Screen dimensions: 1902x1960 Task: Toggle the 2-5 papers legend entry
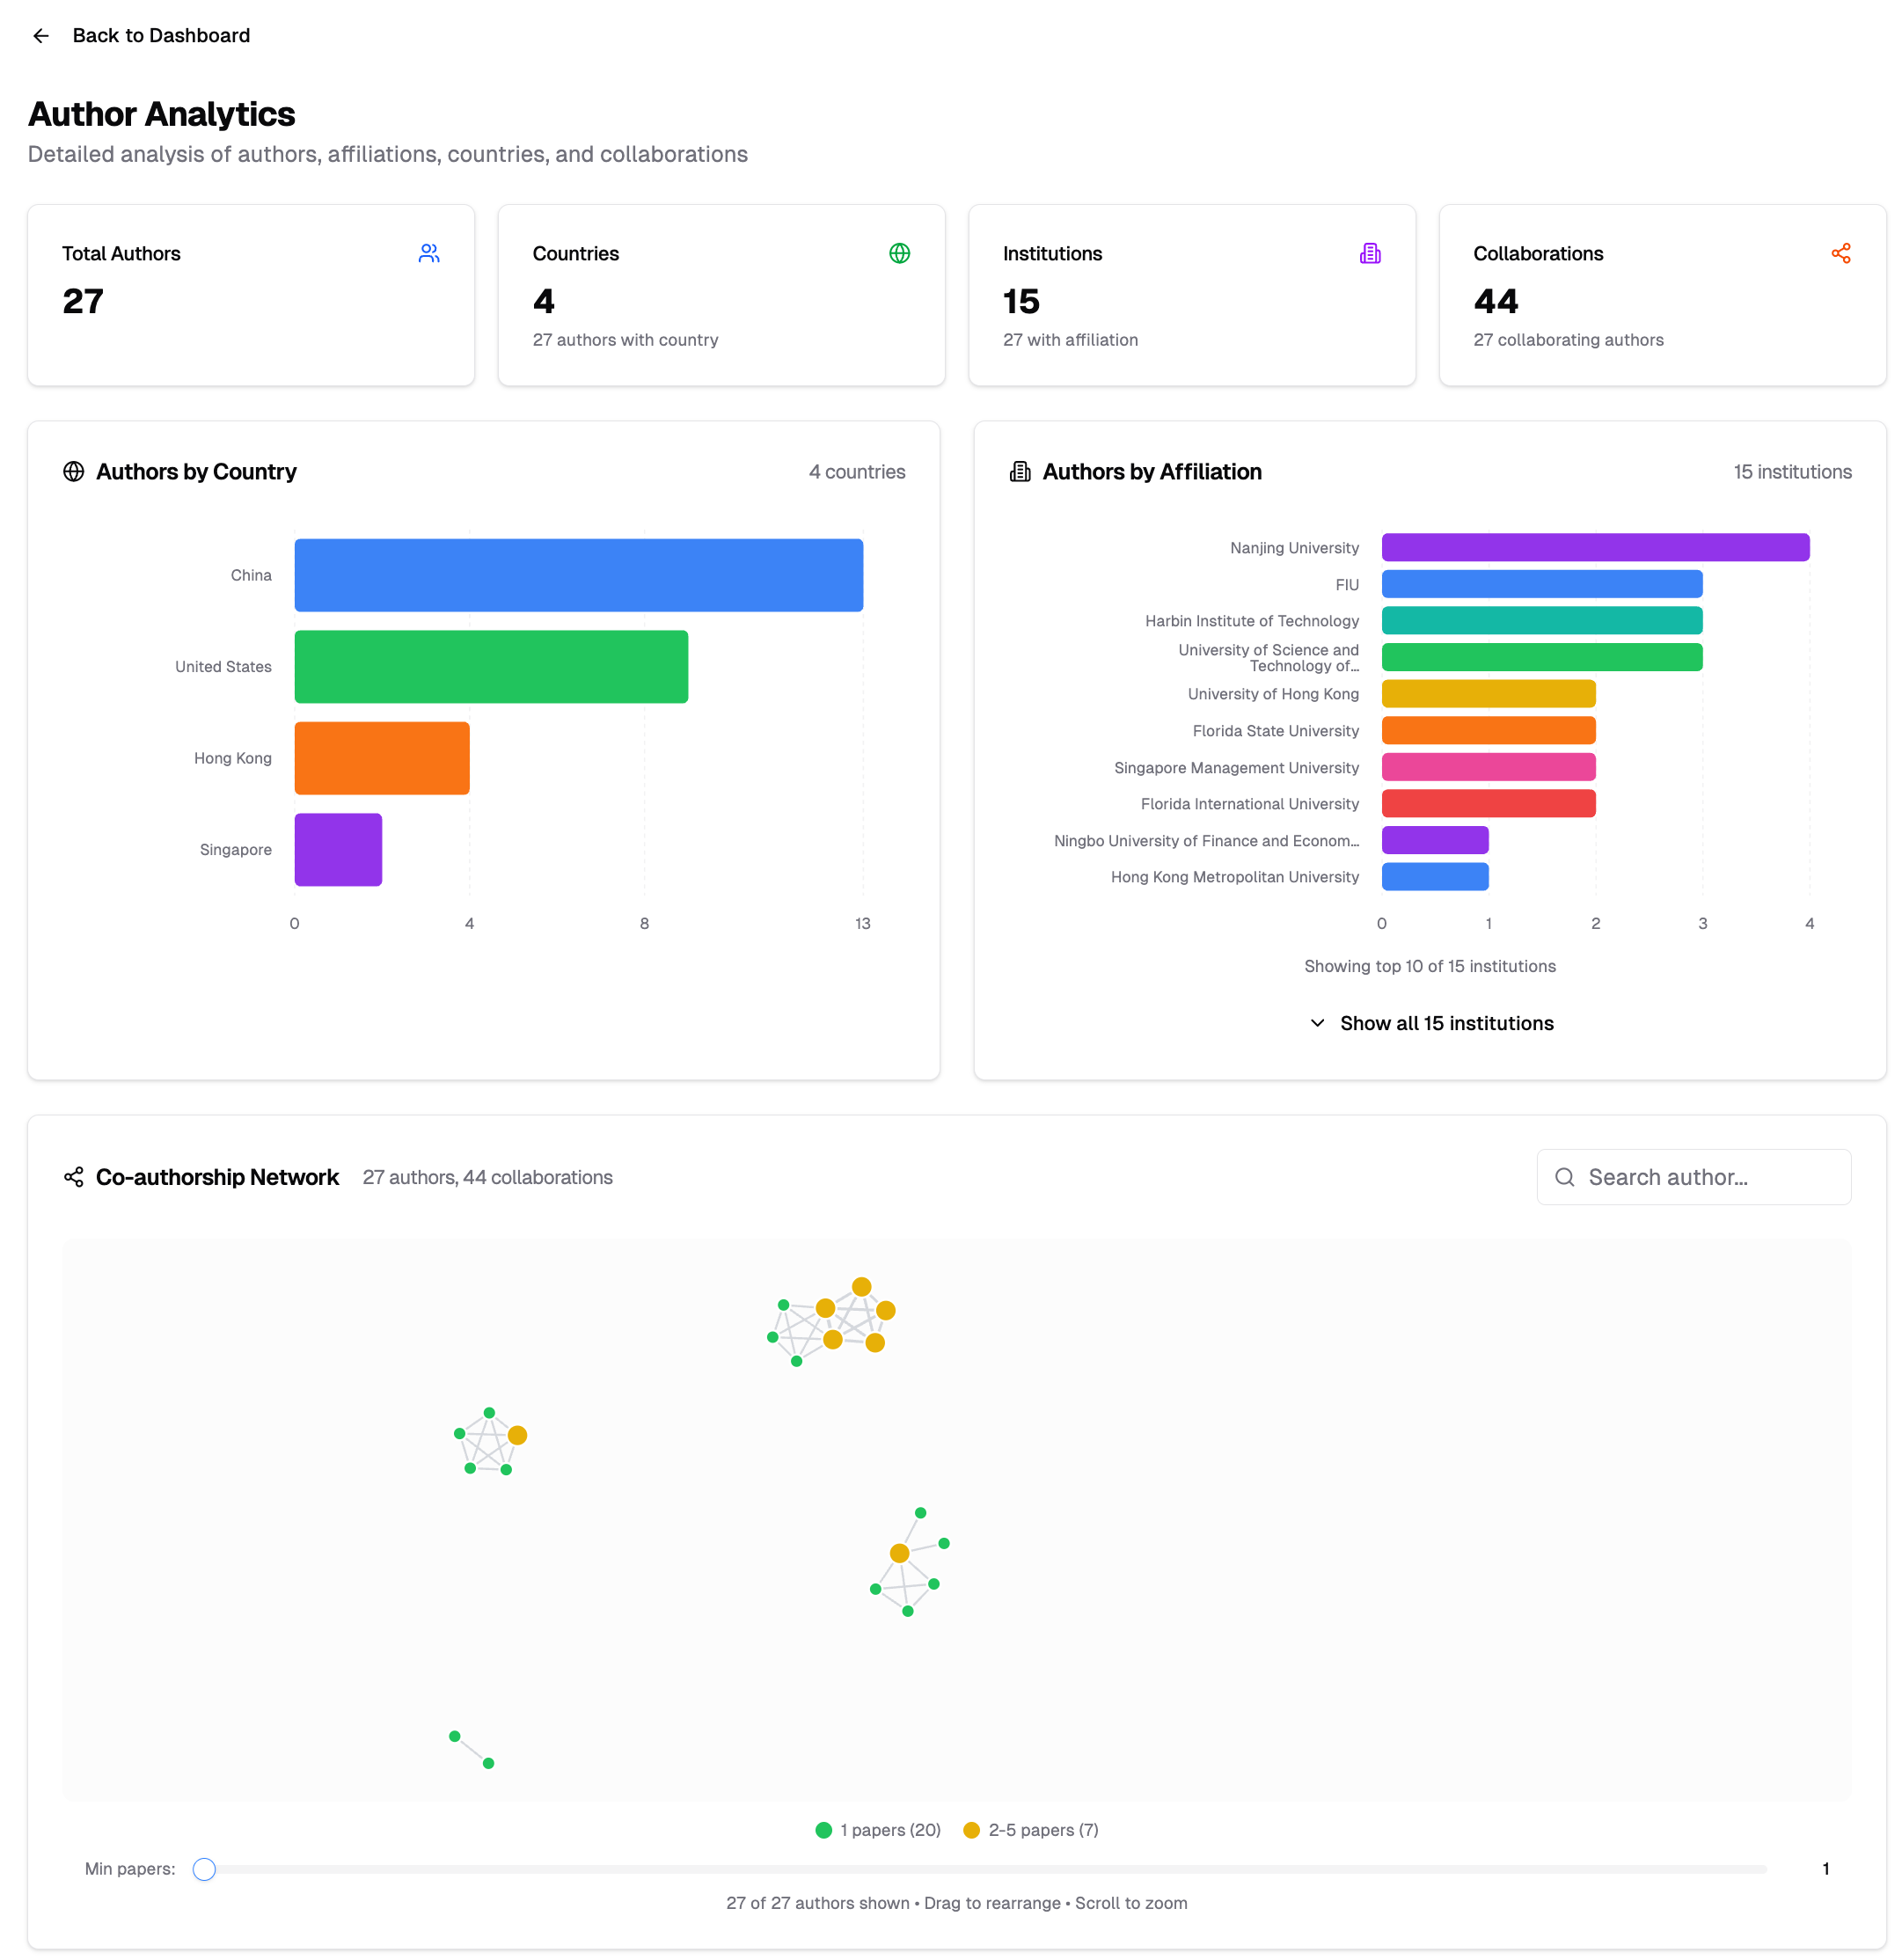point(1031,1830)
